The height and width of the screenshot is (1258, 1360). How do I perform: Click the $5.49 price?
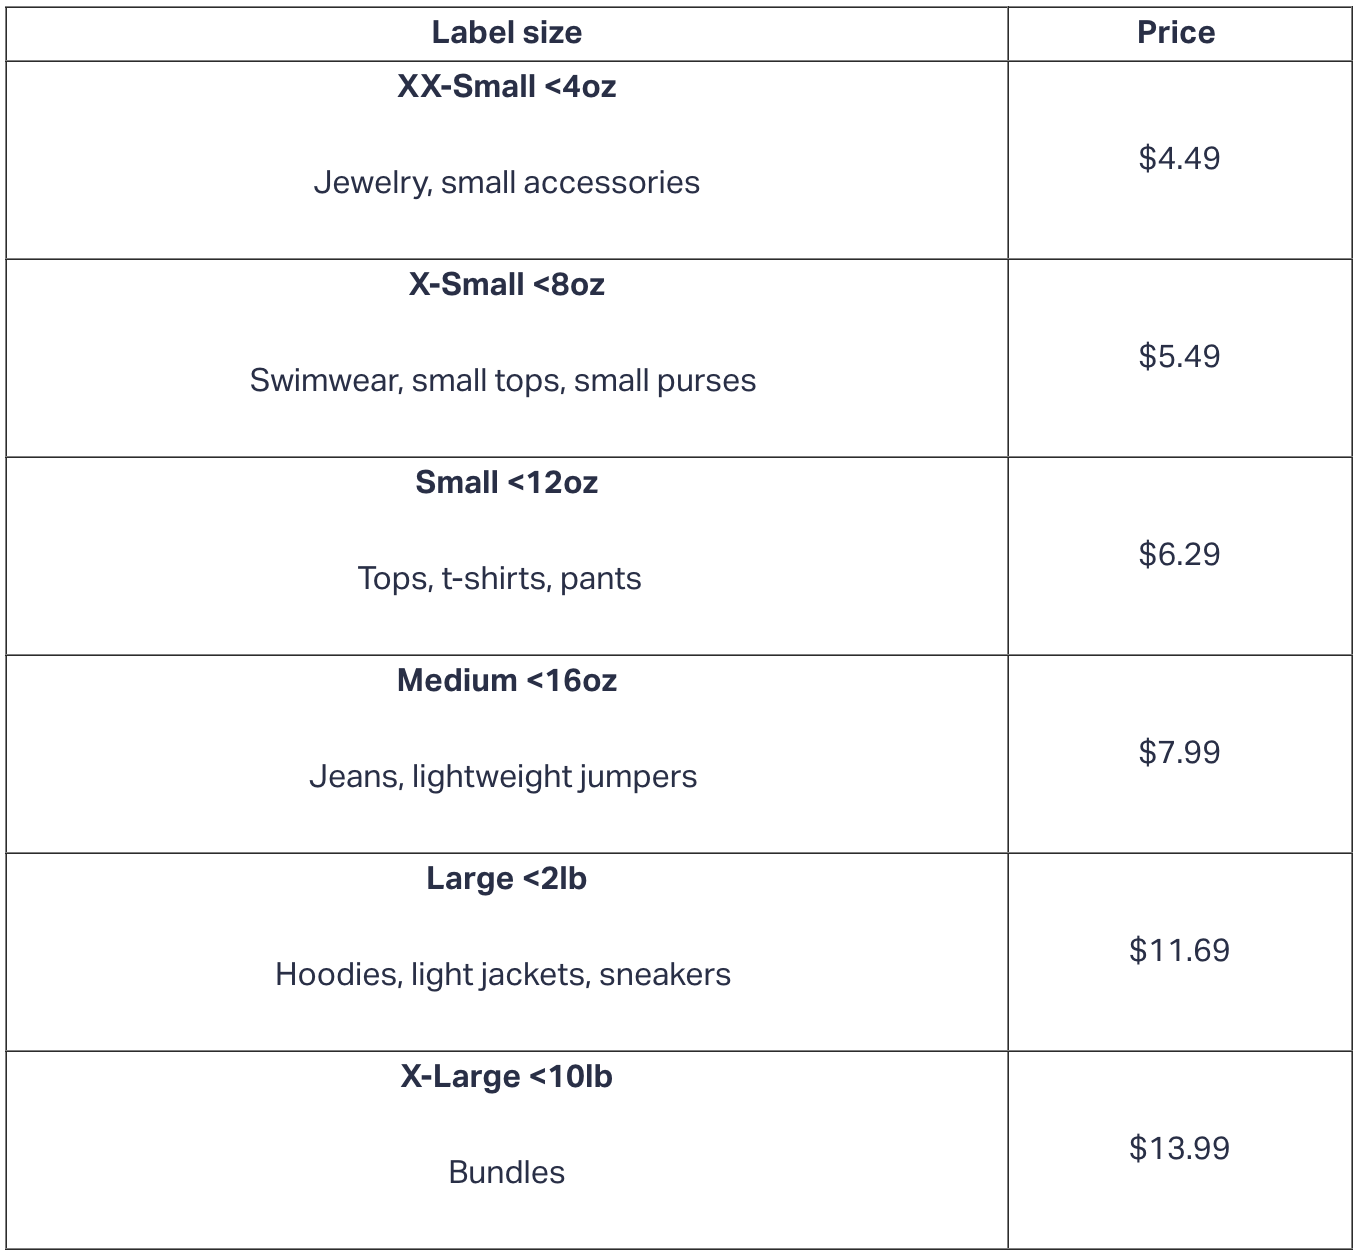1179,356
